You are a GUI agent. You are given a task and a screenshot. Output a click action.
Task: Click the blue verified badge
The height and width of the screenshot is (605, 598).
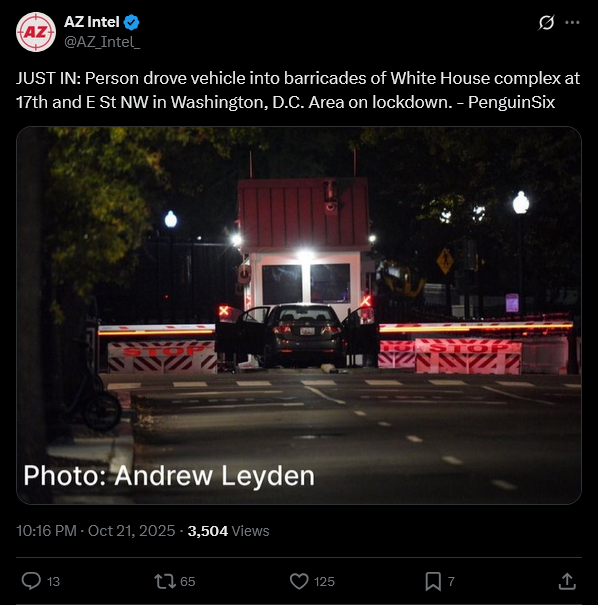click(x=132, y=22)
